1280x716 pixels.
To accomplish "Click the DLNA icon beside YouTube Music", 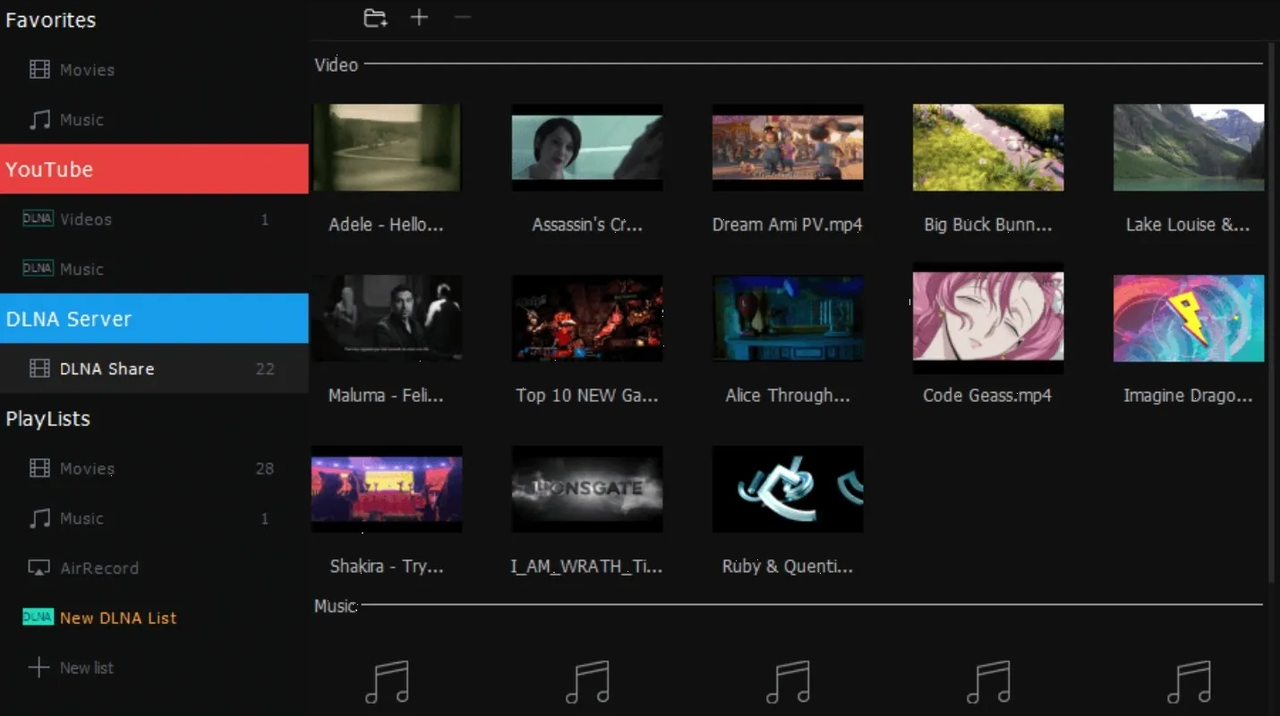I will pos(38,268).
